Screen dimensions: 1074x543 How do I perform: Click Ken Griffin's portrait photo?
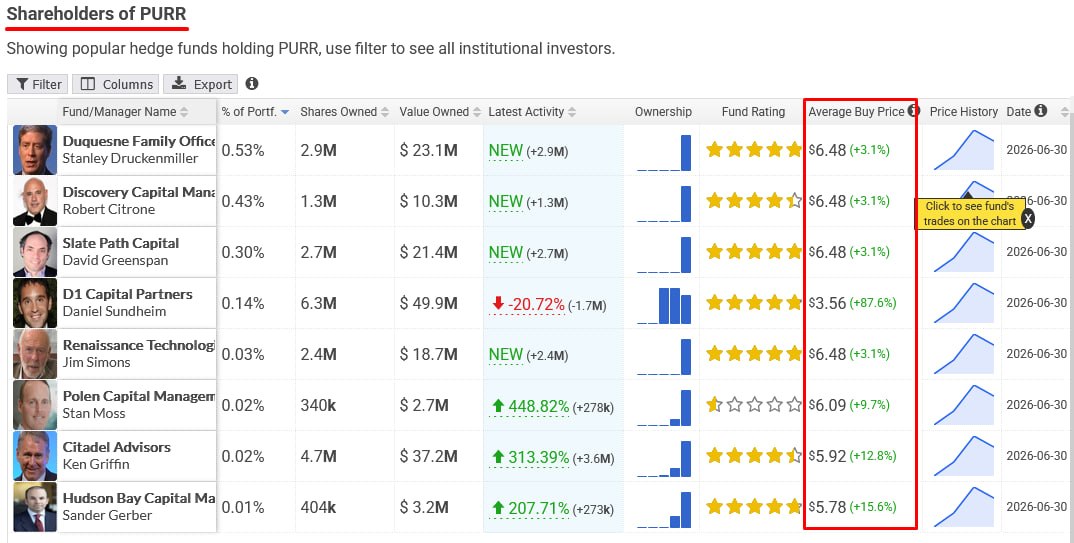pyautogui.click(x=35, y=456)
